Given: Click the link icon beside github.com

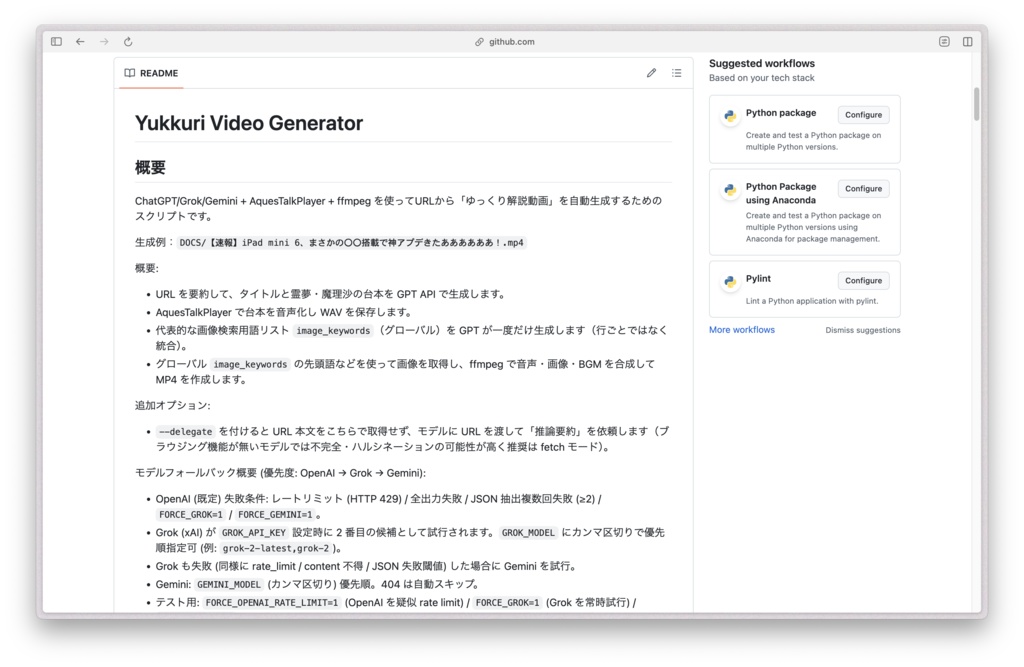Looking at the screenshot, I should 479,42.
